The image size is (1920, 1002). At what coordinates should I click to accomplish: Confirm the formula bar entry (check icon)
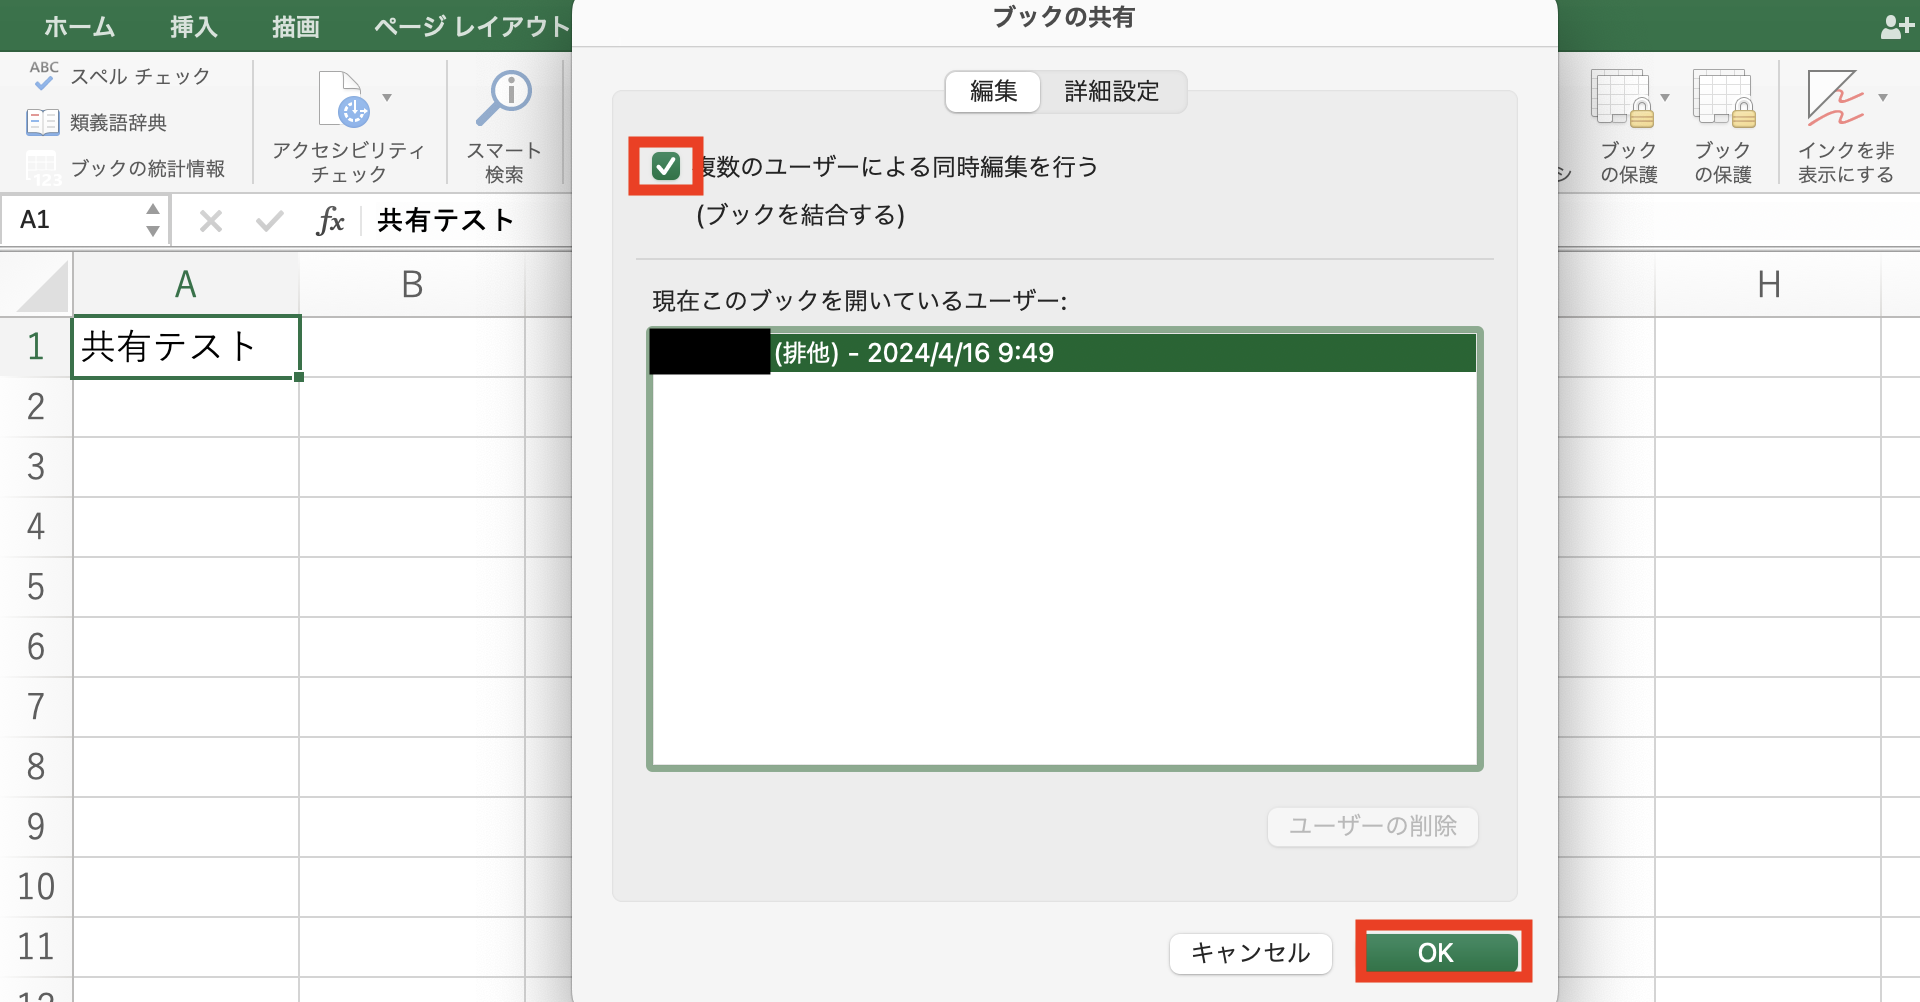pos(269,220)
